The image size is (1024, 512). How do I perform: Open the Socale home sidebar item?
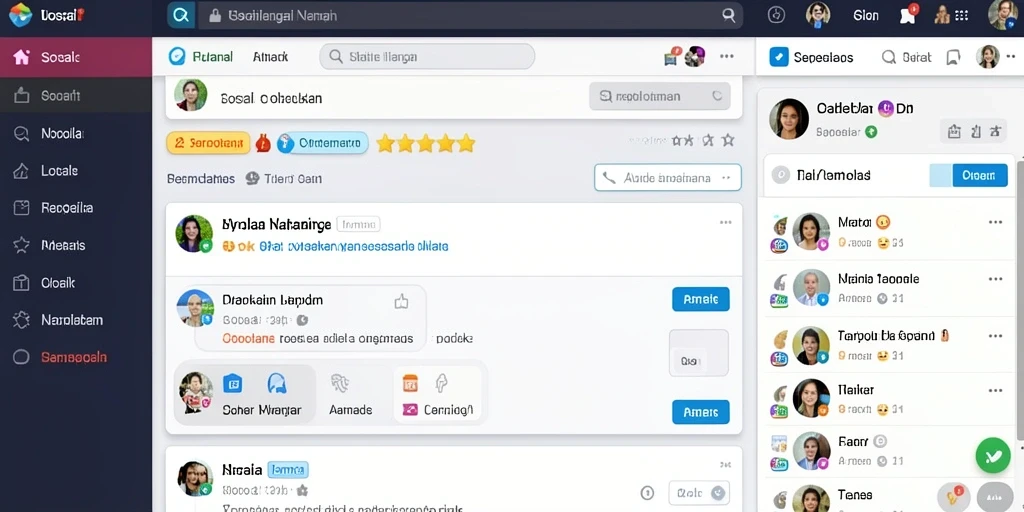76,57
